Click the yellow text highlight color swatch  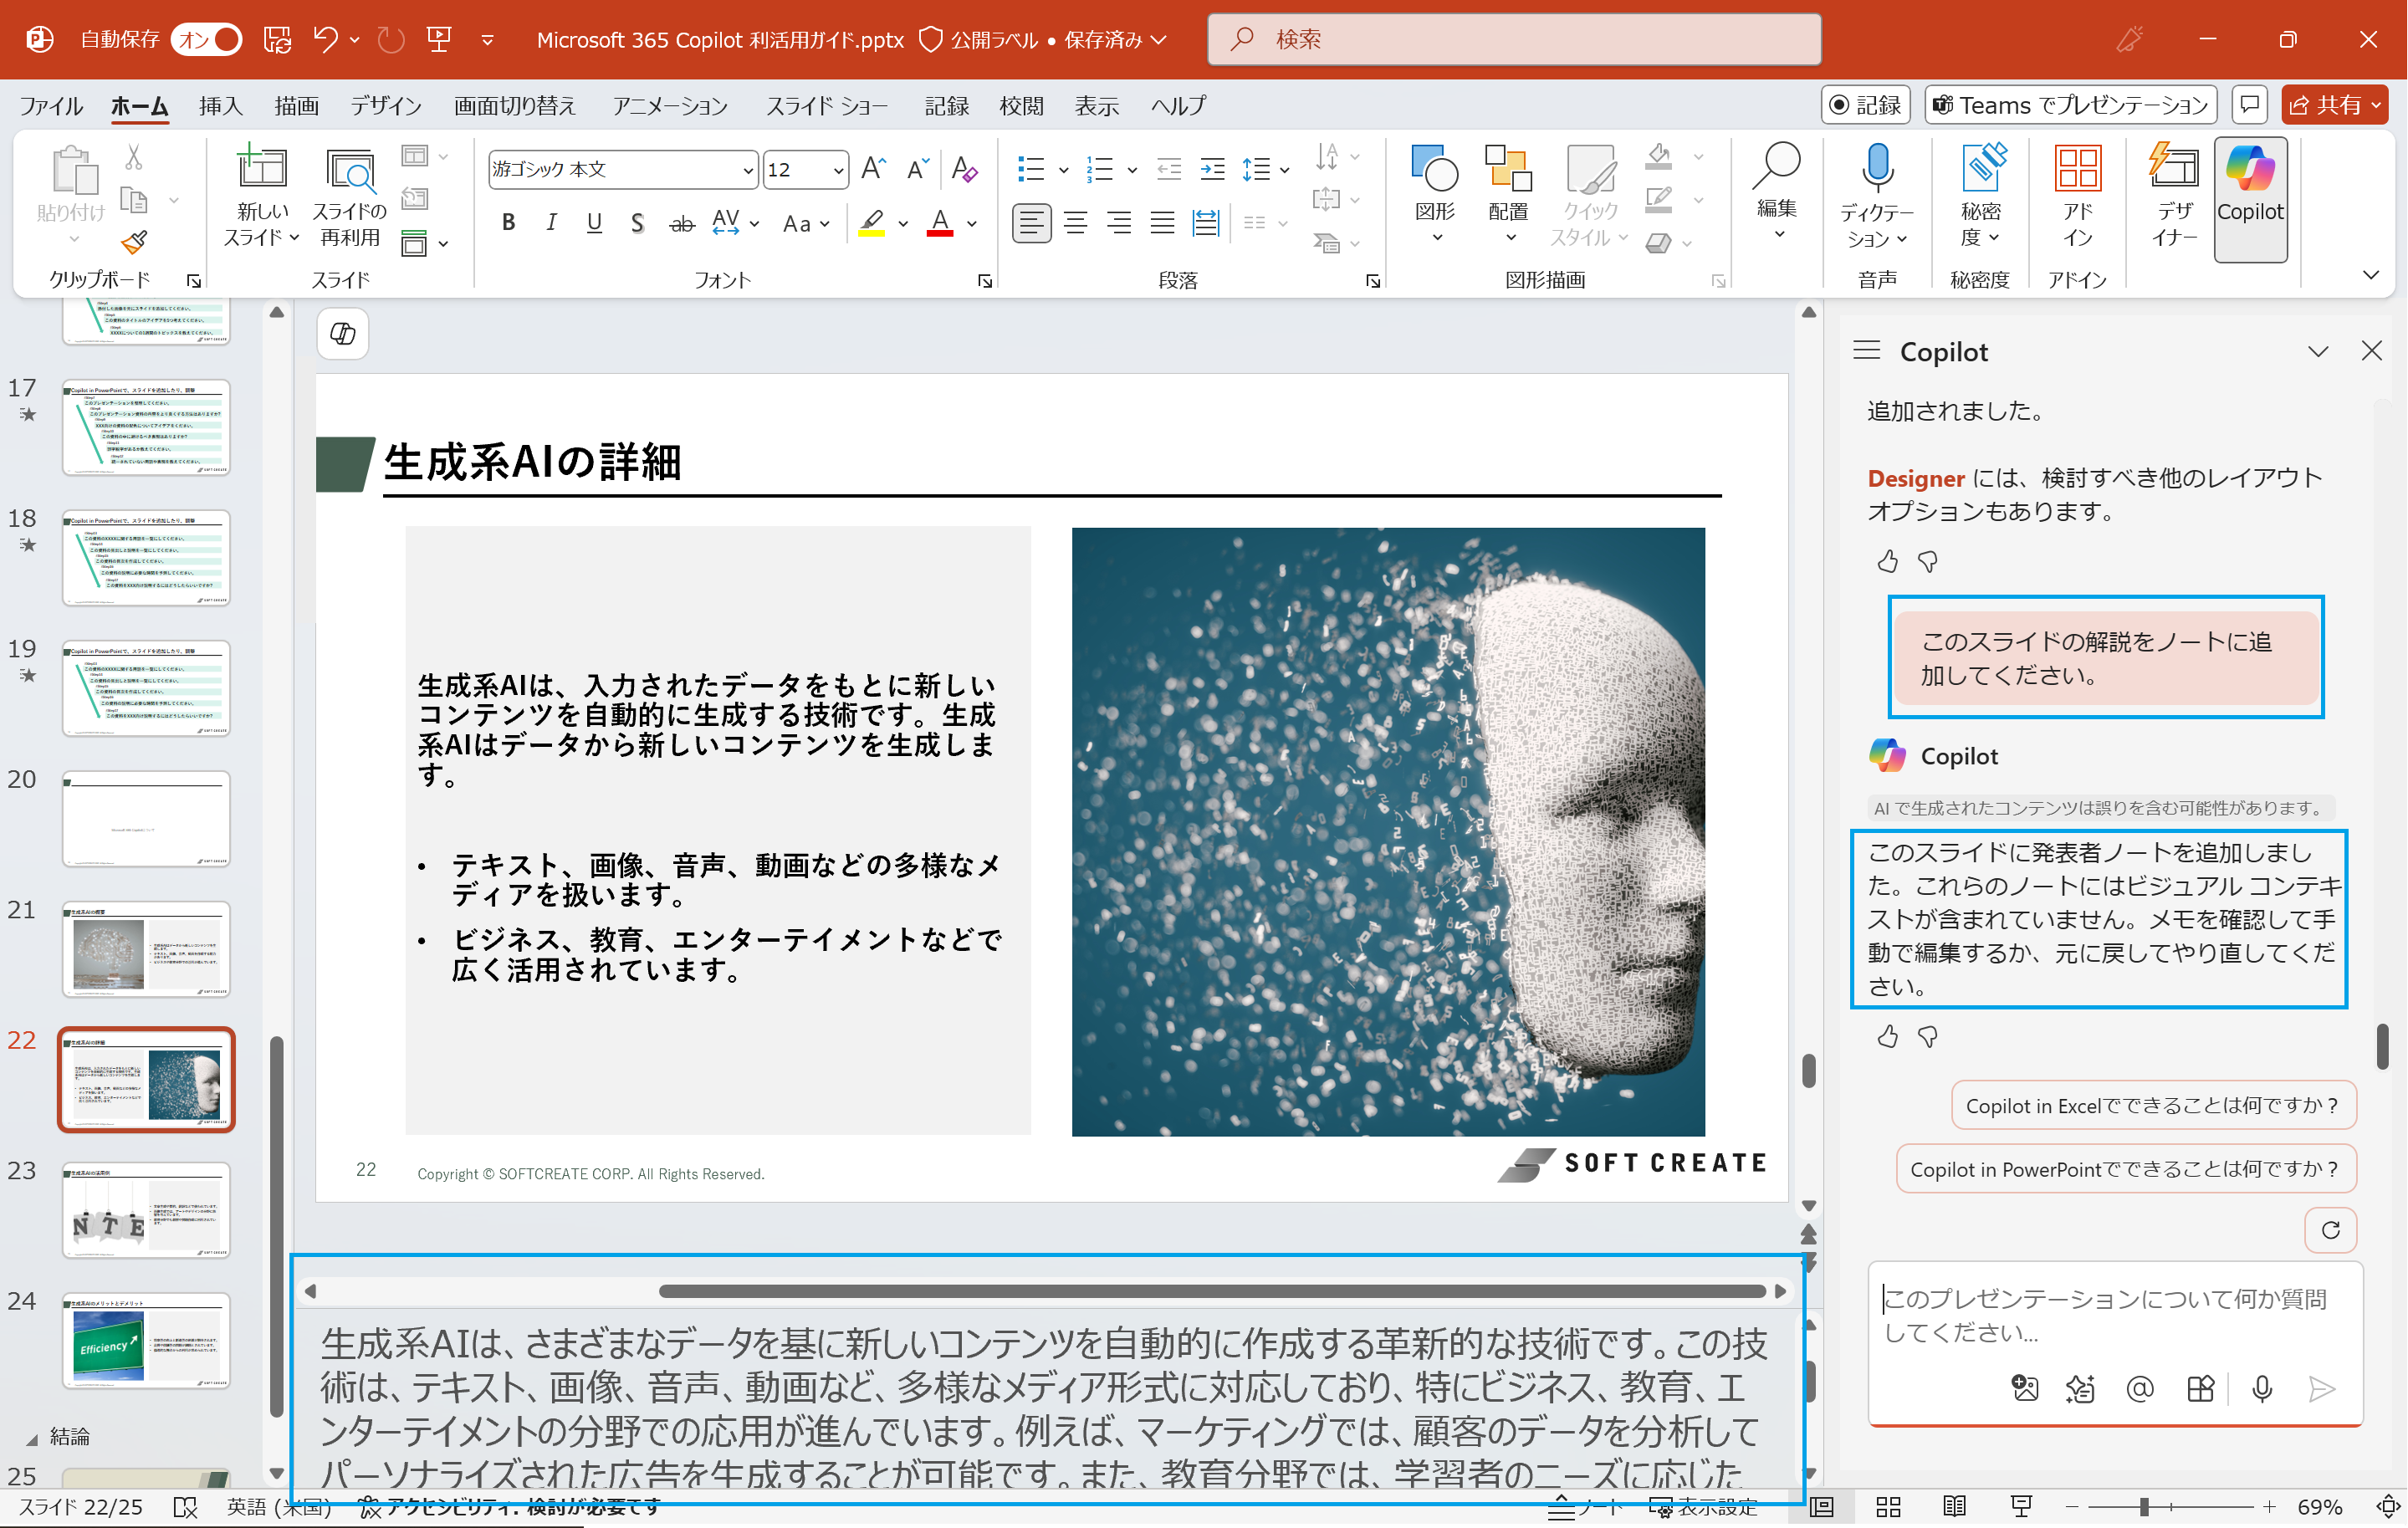pos(871,223)
